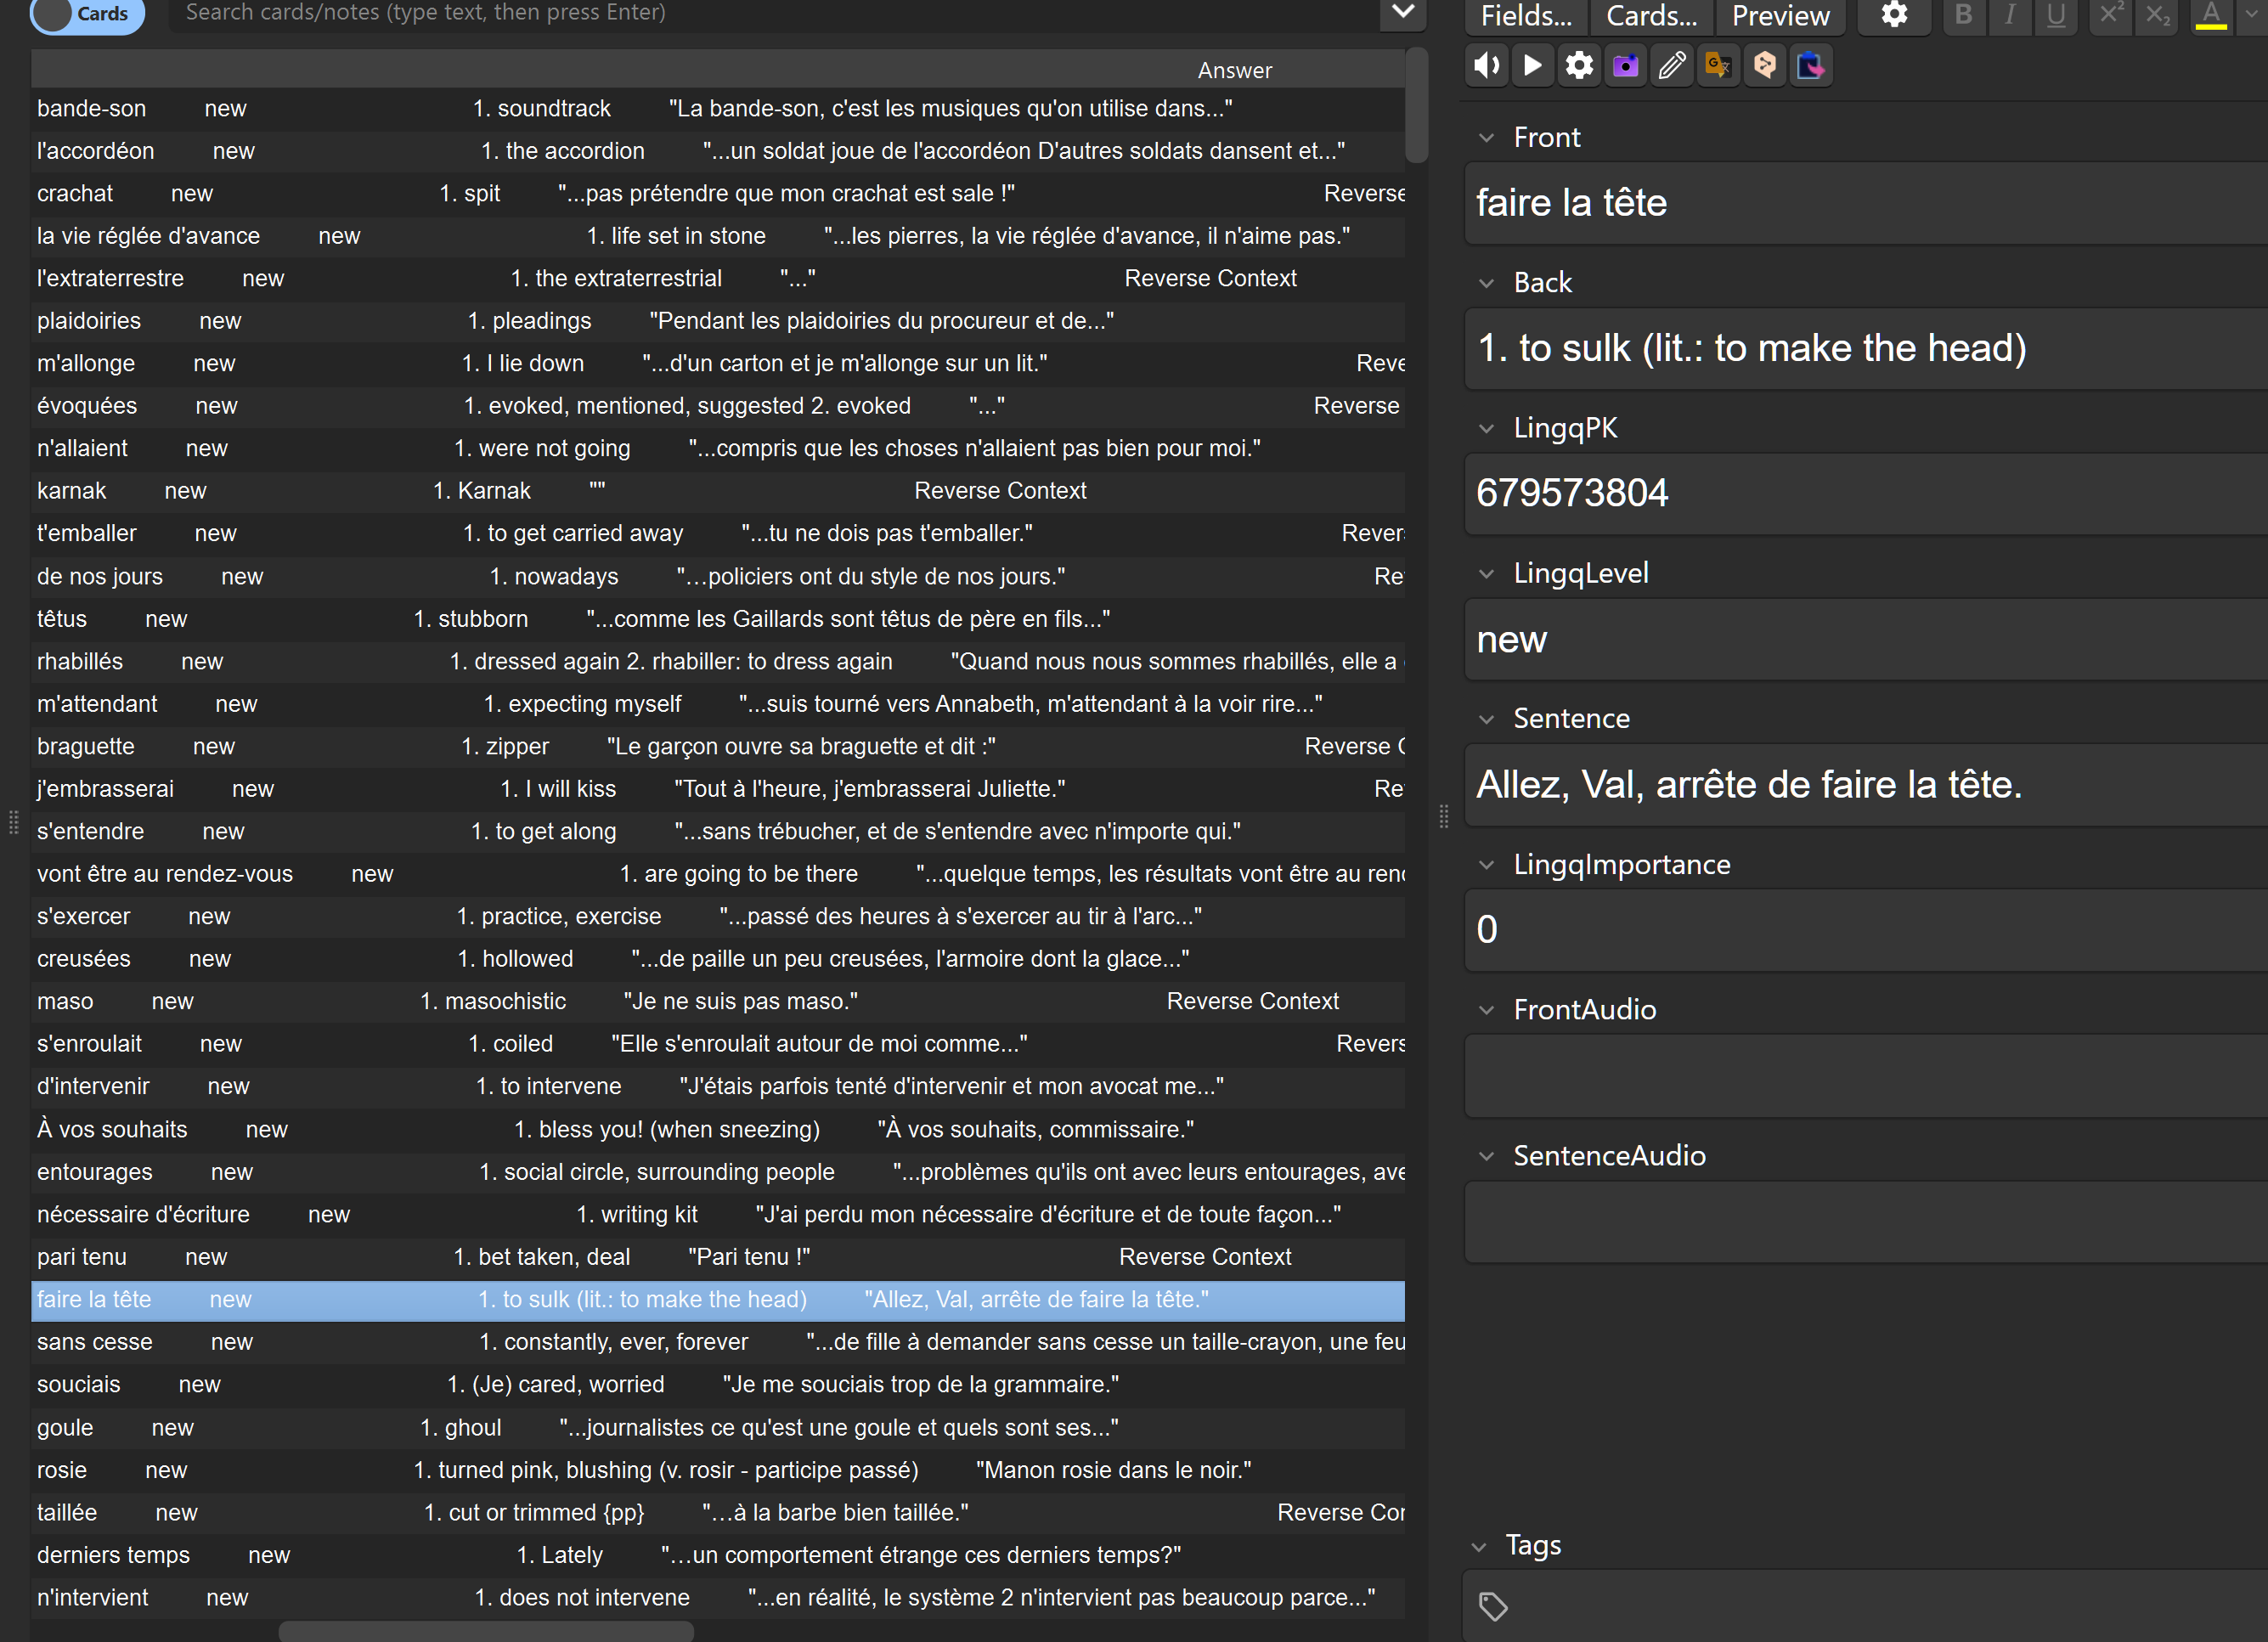Click the Google Translate icon
This screenshot has height=1642, width=2268.
[x=1718, y=66]
